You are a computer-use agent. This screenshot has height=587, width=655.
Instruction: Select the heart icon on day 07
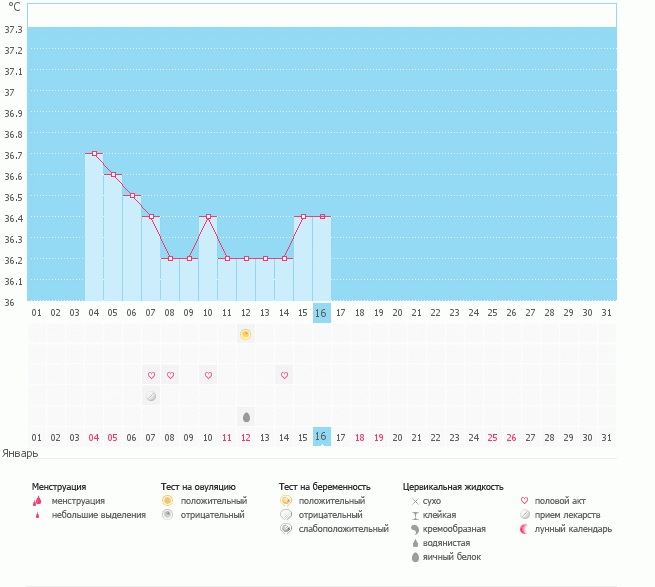coord(151,375)
